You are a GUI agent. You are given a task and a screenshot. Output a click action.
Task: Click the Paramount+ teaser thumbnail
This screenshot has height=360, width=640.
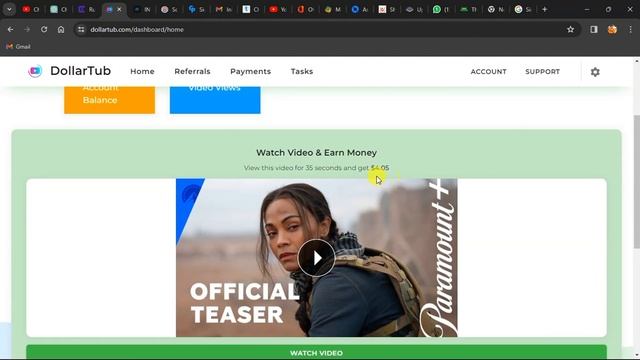(x=317, y=258)
